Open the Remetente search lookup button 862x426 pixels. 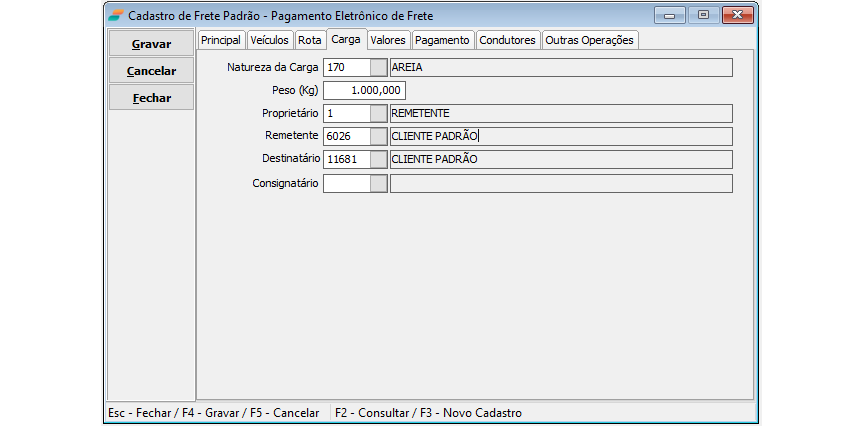coord(379,137)
